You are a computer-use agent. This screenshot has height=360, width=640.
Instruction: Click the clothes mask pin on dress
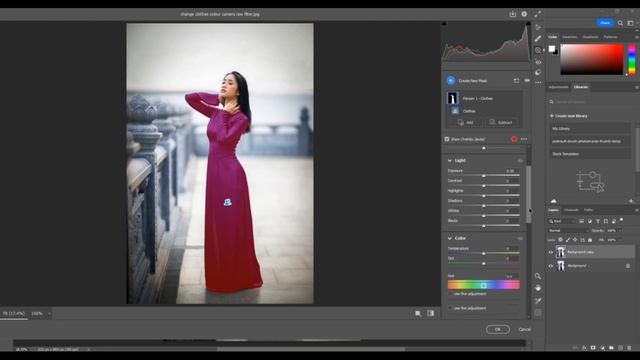[228, 202]
